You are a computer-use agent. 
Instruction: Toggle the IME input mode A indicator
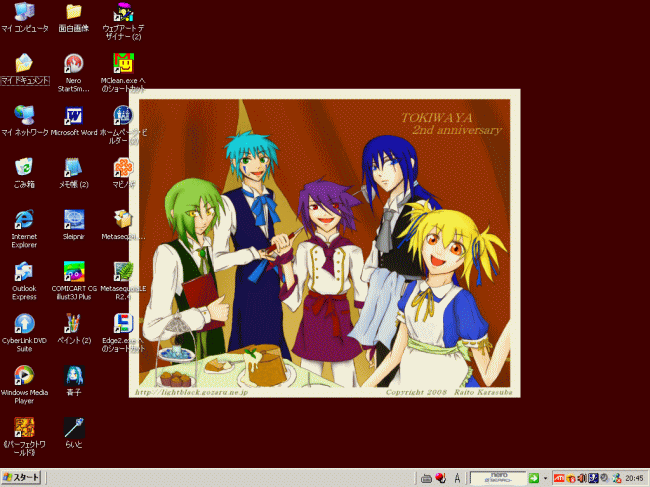coord(457,478)
